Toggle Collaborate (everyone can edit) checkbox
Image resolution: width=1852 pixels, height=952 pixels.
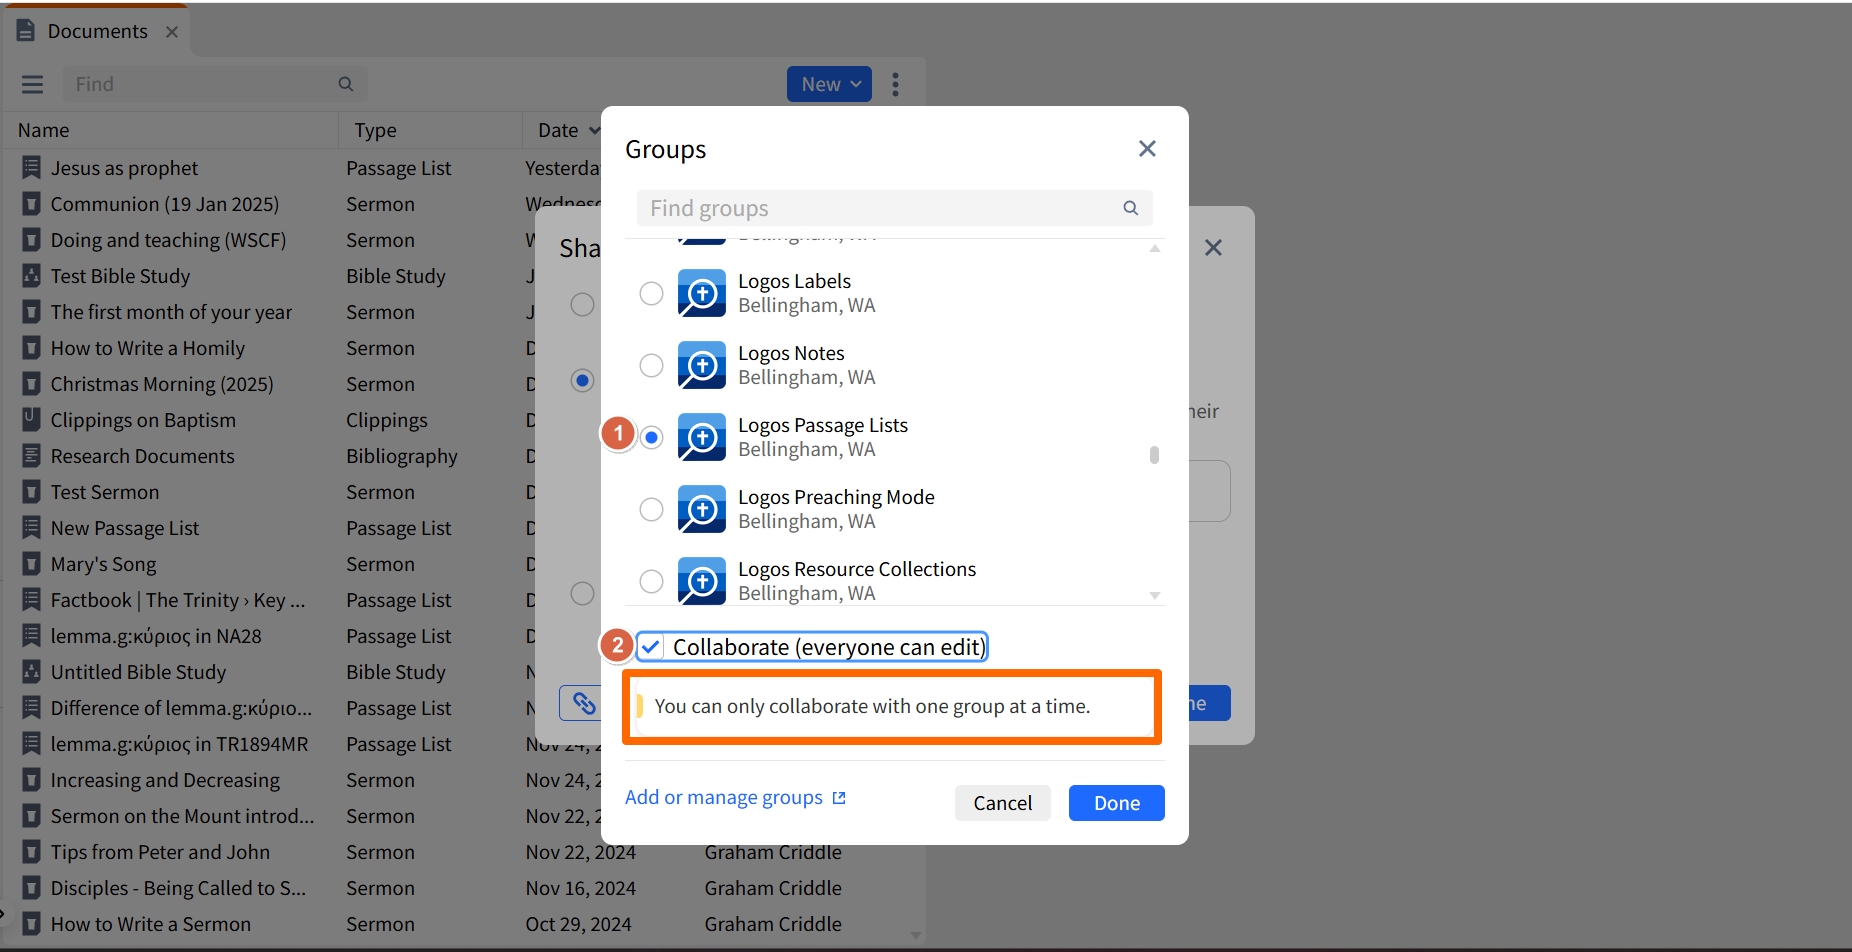click(651, 647)
